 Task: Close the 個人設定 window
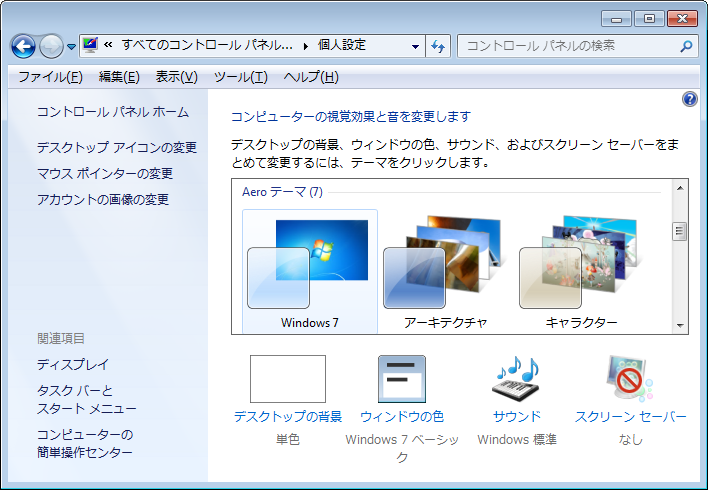pos(682,19)
